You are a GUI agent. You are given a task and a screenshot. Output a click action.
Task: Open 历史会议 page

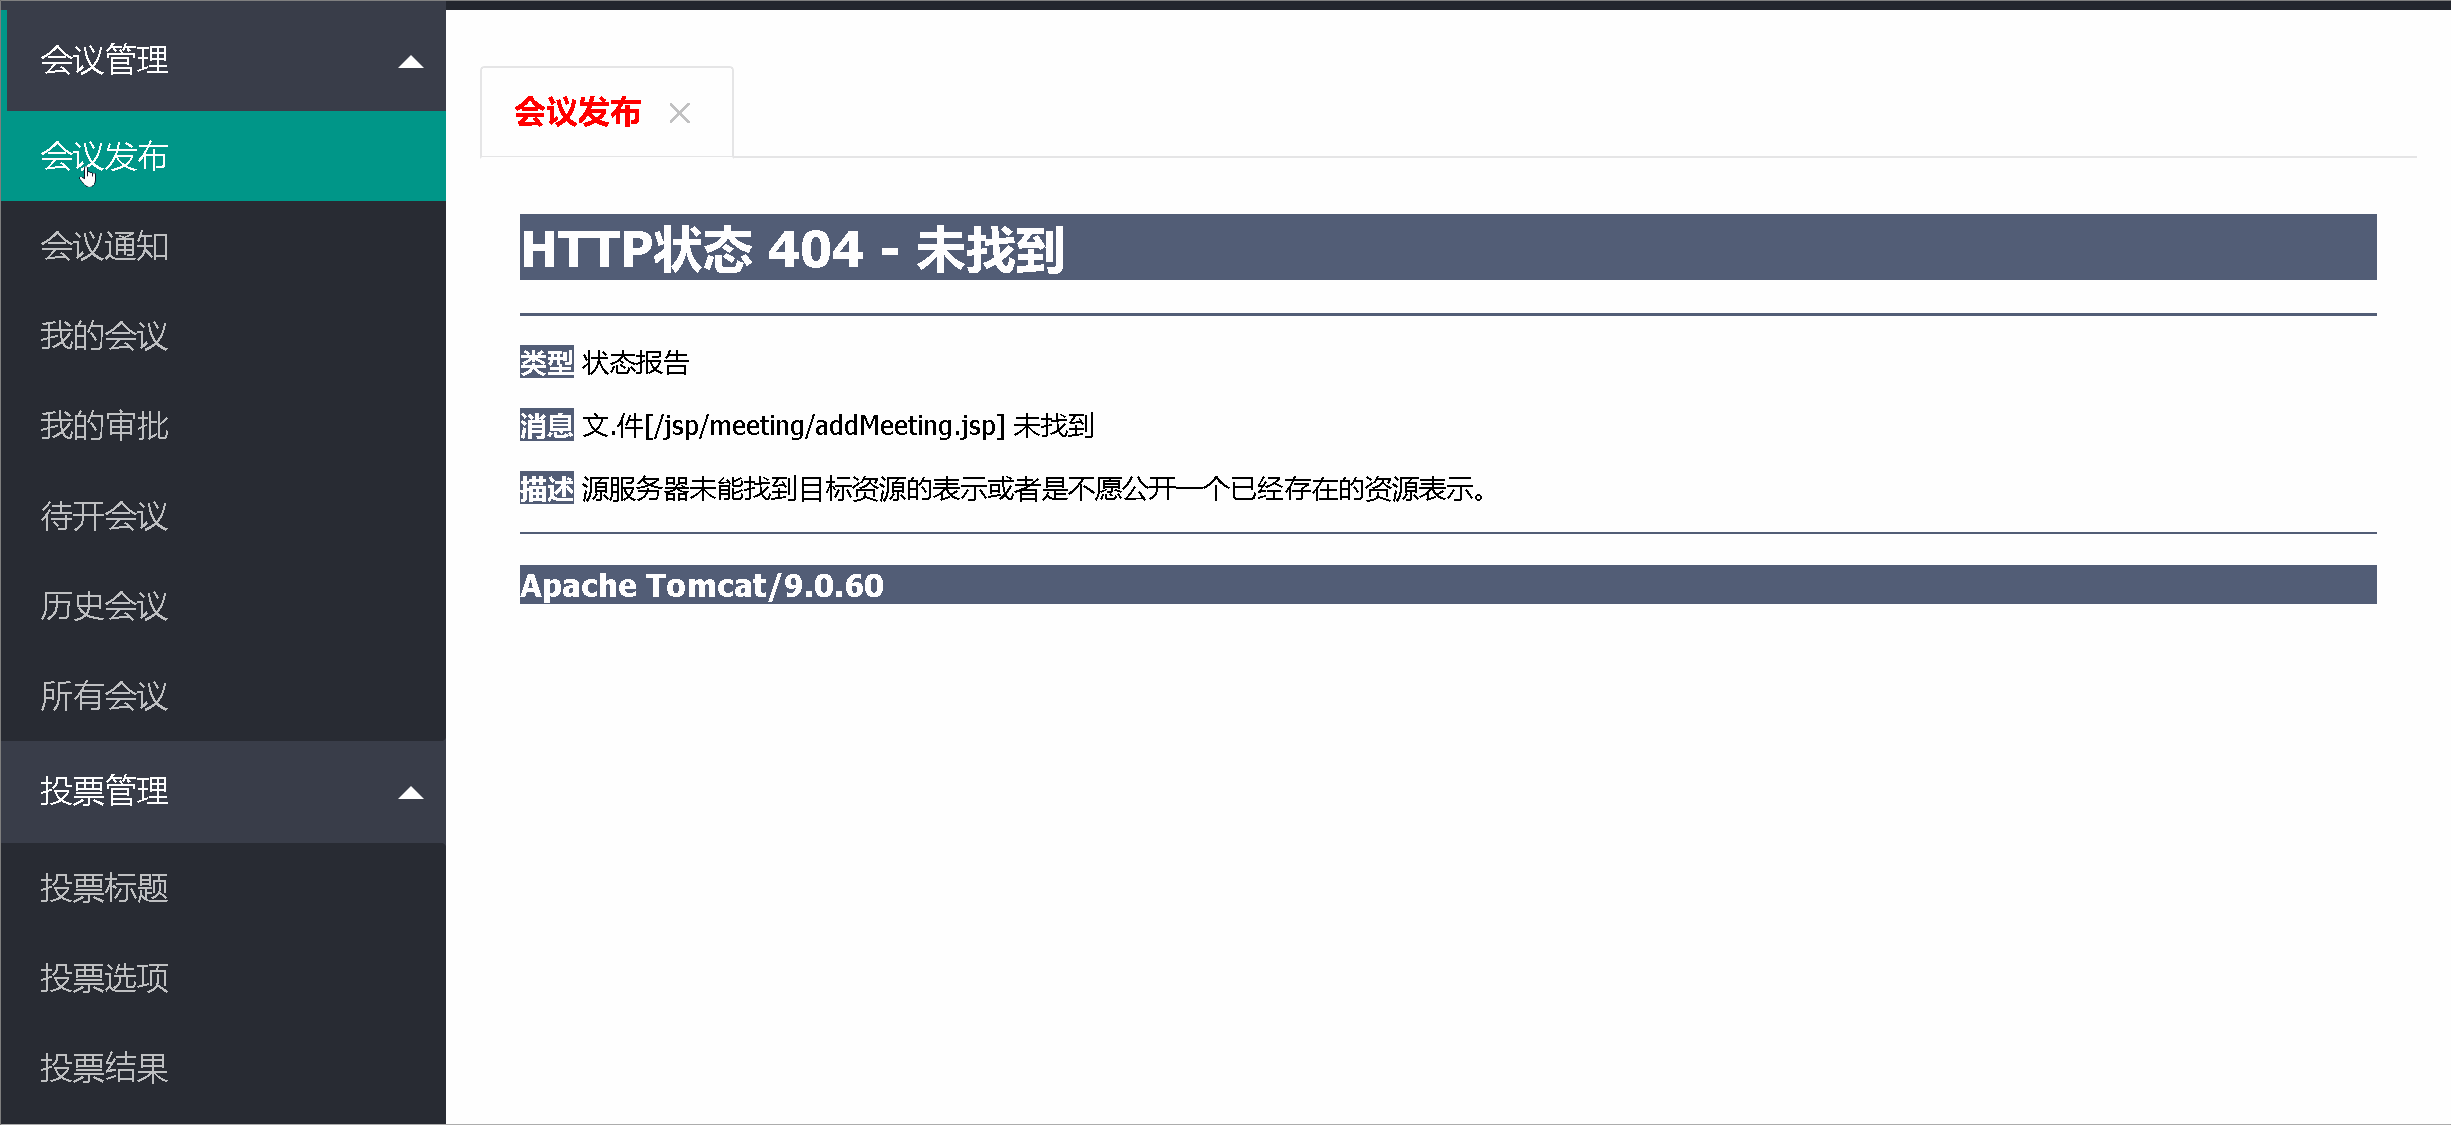point(103,606)
